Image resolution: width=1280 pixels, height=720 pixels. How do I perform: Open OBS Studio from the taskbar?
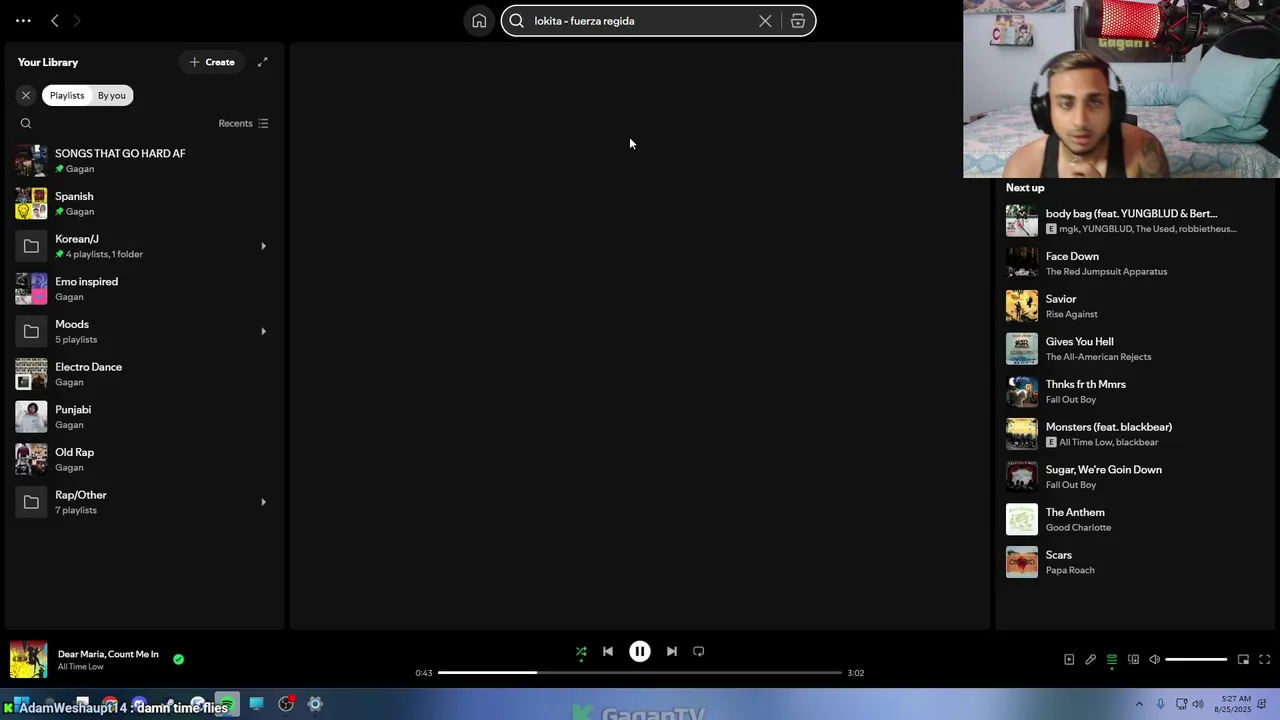[286, 704]
